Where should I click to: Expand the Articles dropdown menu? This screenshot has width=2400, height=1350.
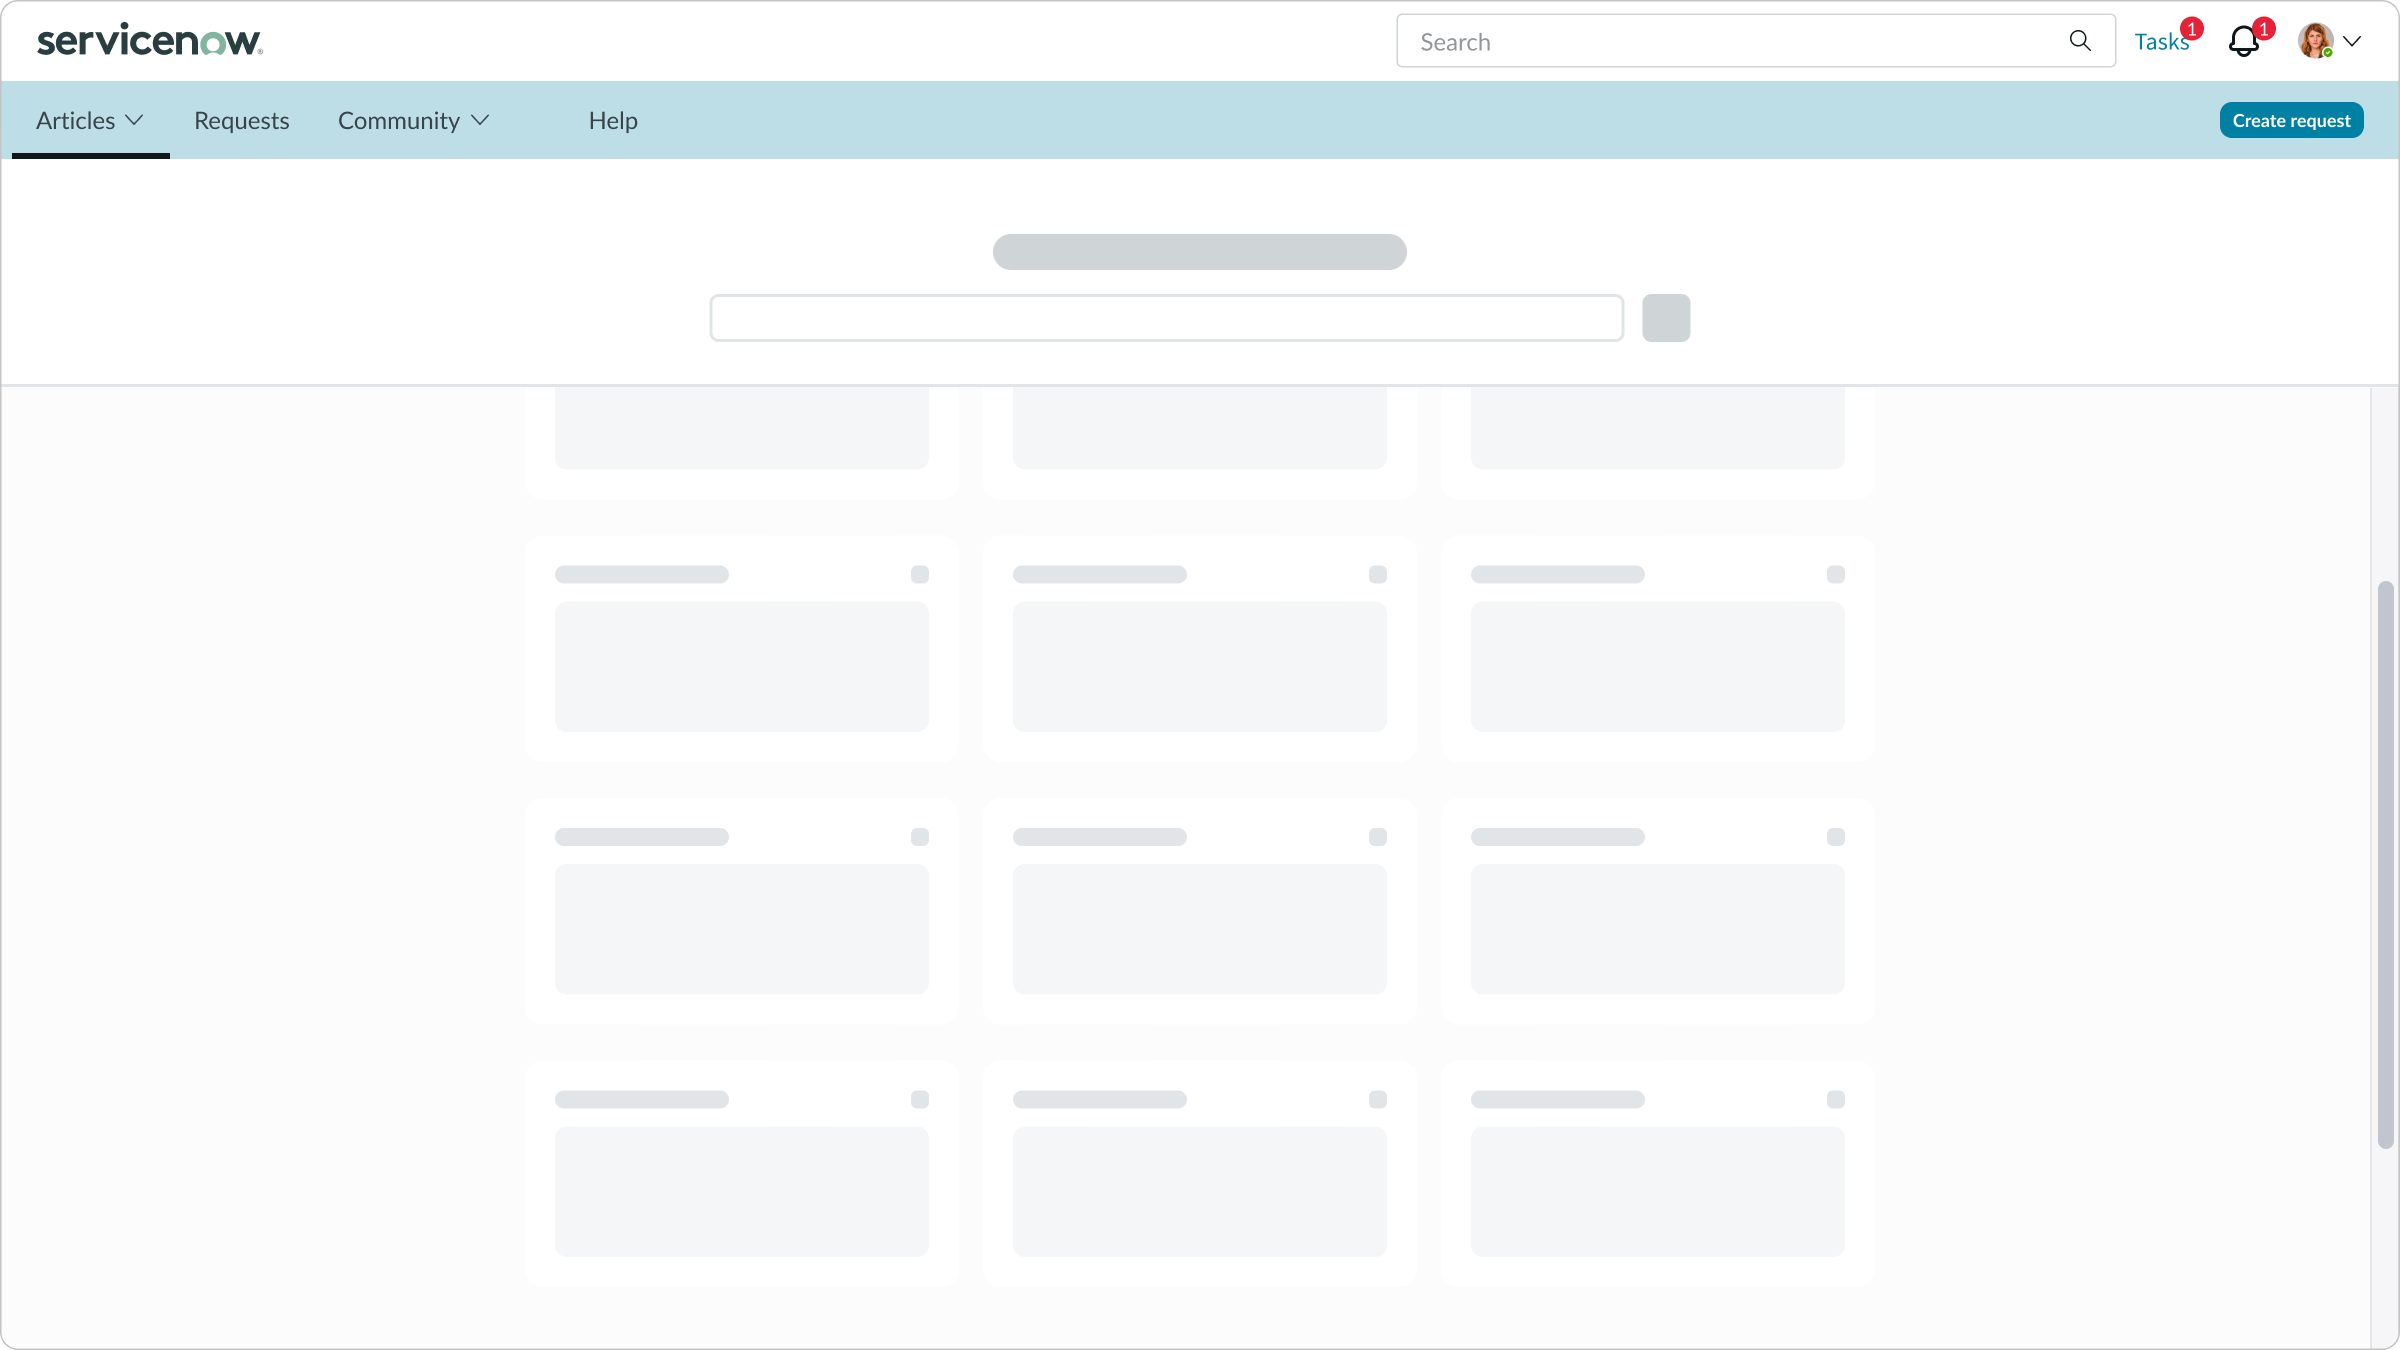click(89, 119)
